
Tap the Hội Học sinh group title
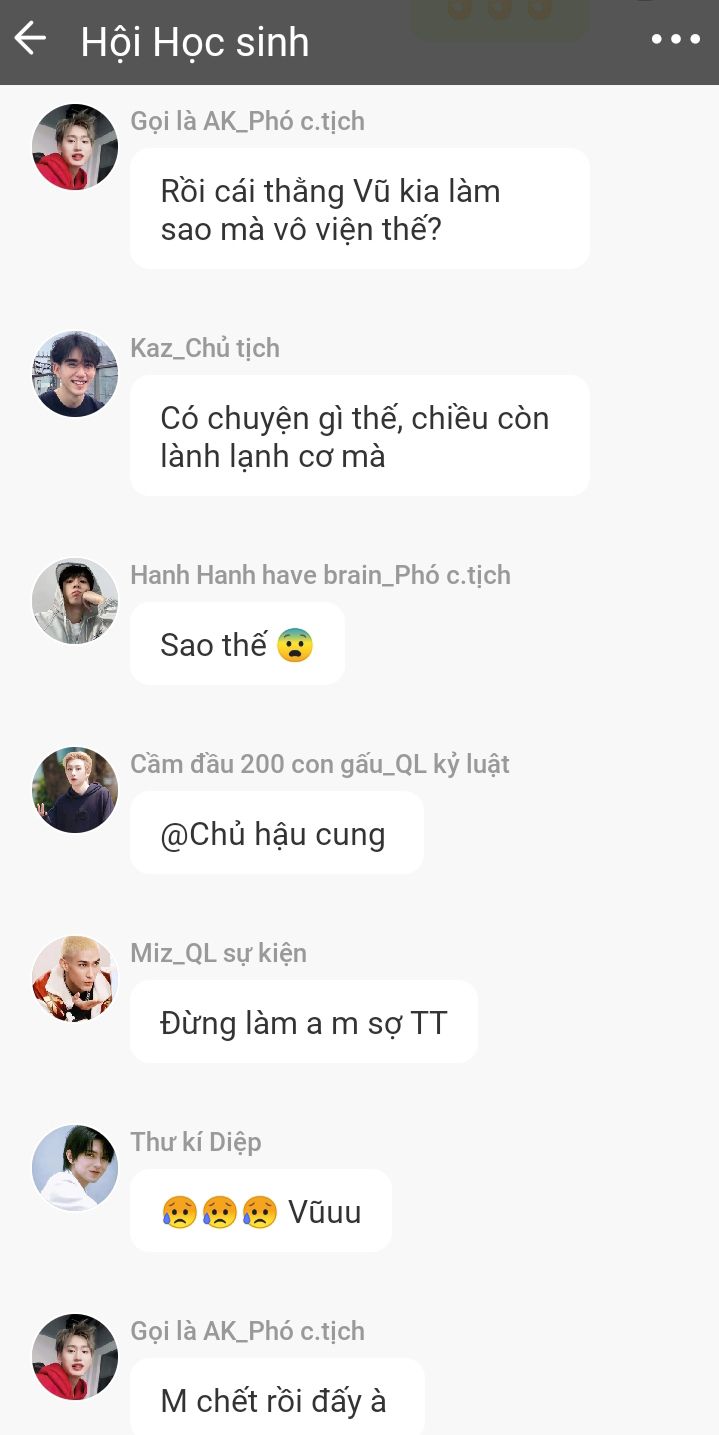pyautogui.click(x=195, y=42)
